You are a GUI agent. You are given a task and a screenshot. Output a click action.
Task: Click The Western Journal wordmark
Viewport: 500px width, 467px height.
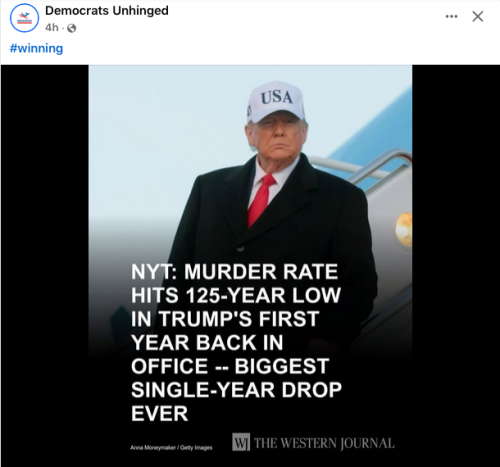point(324,443)
